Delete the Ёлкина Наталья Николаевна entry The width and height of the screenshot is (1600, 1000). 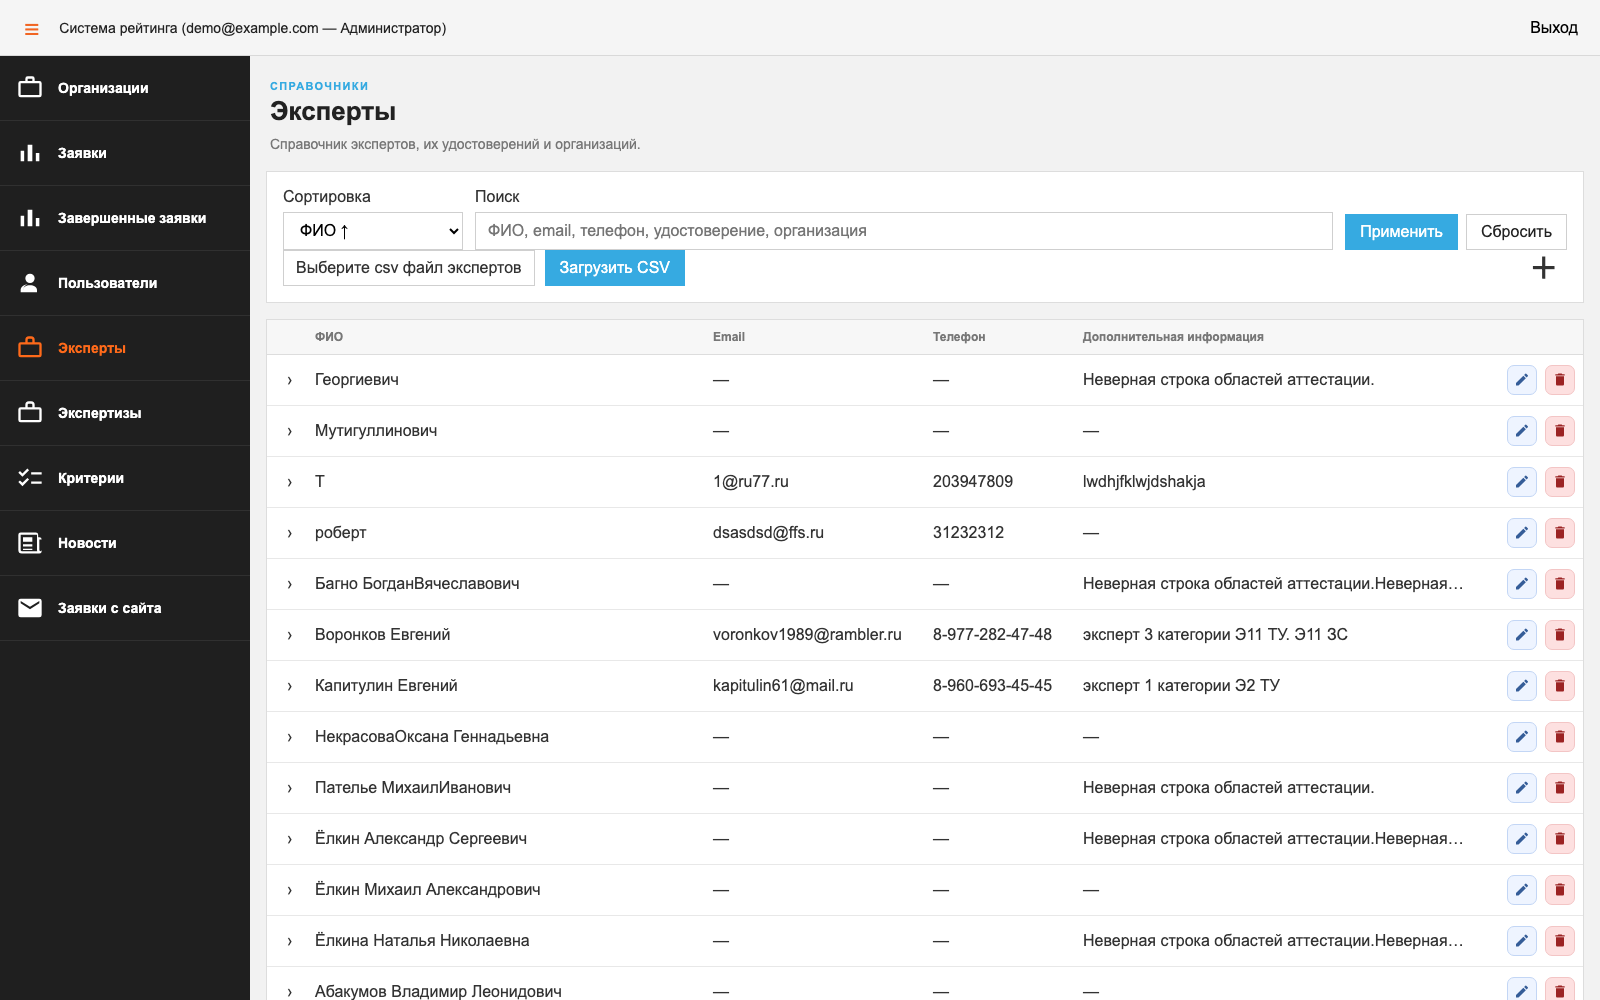[1559, 941]
